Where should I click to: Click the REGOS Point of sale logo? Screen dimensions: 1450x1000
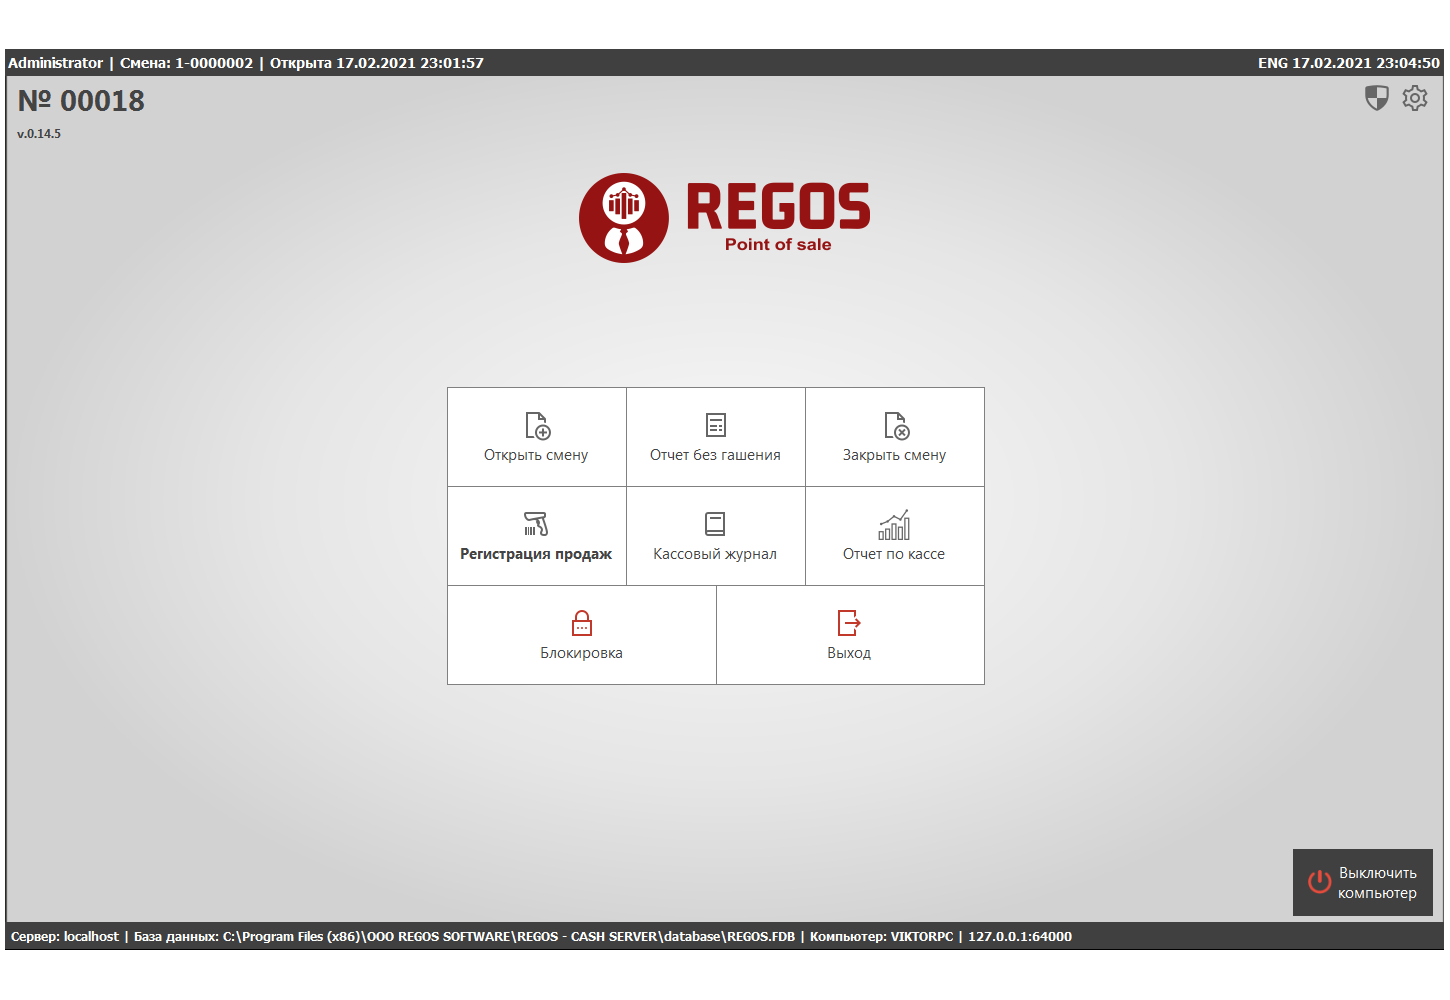(x=725, y=218)
